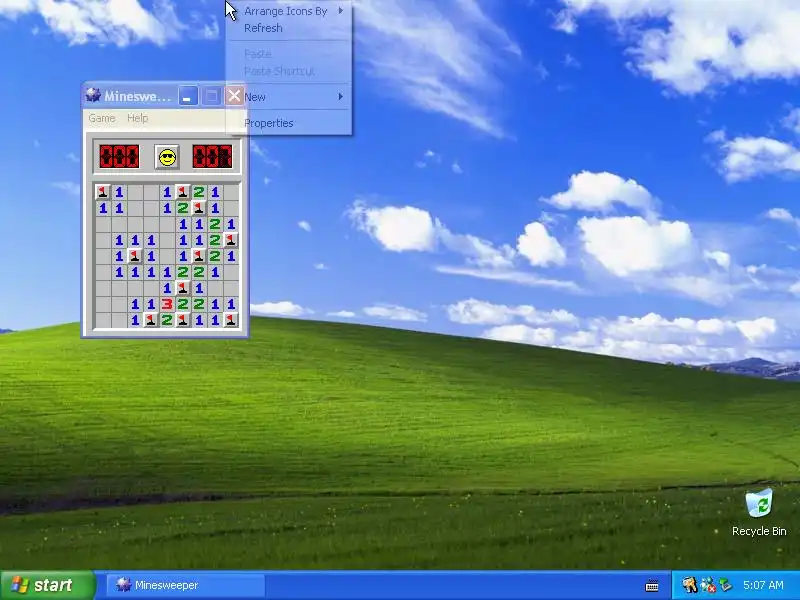This screenshot has height=600, width=800.
Task: Open the Game menu
Action: point(102,118)
